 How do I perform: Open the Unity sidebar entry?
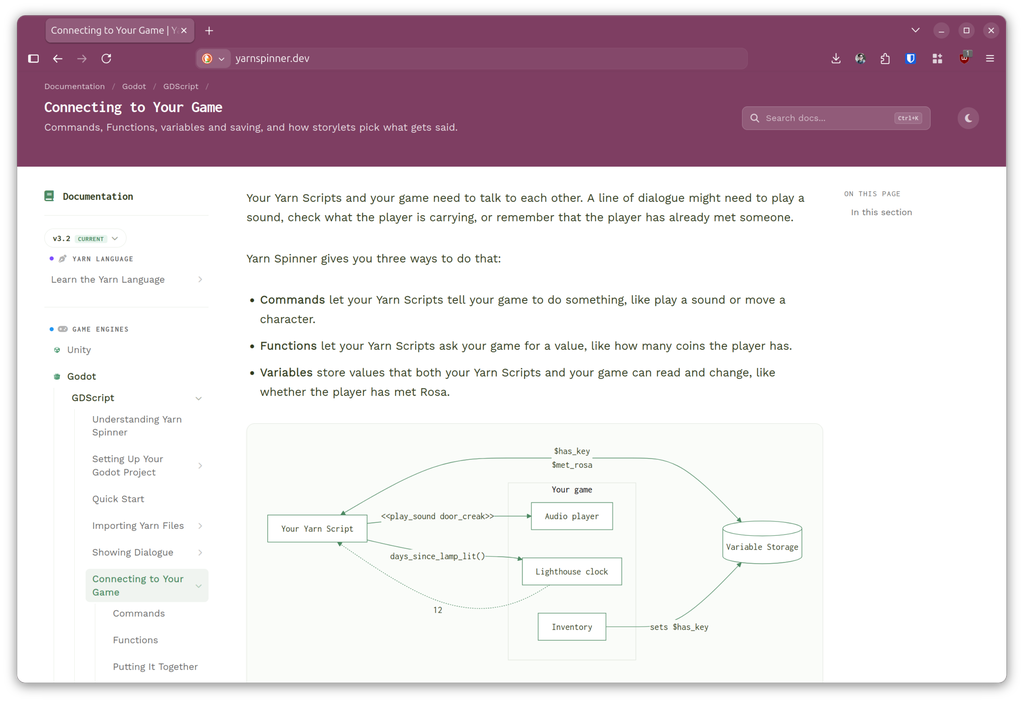point(79,350)
